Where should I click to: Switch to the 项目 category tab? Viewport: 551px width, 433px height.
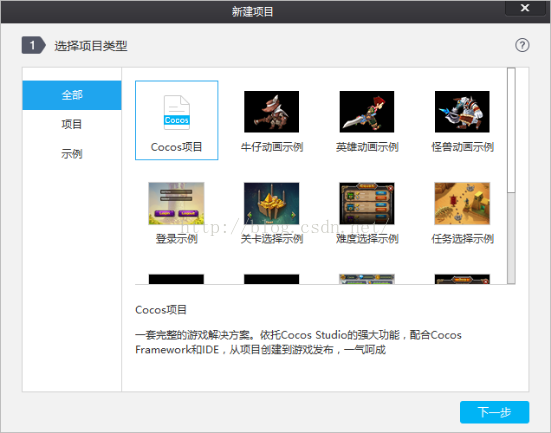point(72,124)
